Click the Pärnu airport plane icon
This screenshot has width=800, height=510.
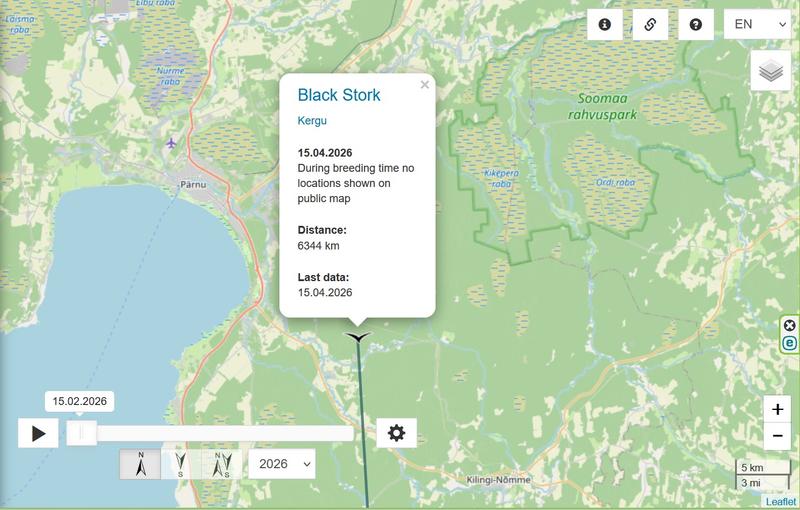coord(171,143)
